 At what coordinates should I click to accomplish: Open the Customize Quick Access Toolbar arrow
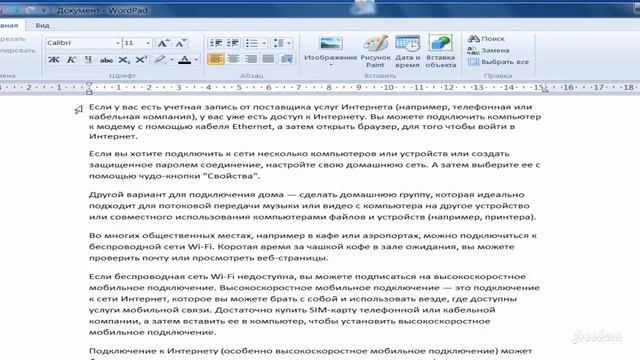click(x=44, y=10)
